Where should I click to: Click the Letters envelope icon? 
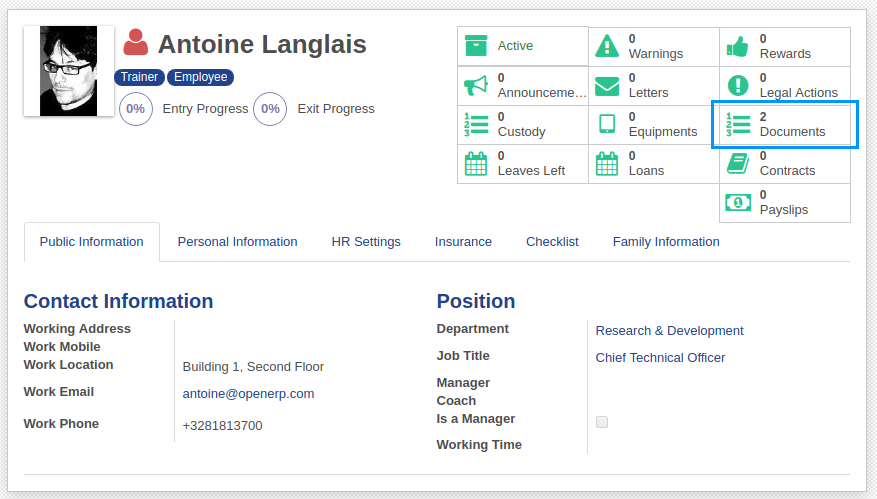point(607,85)
